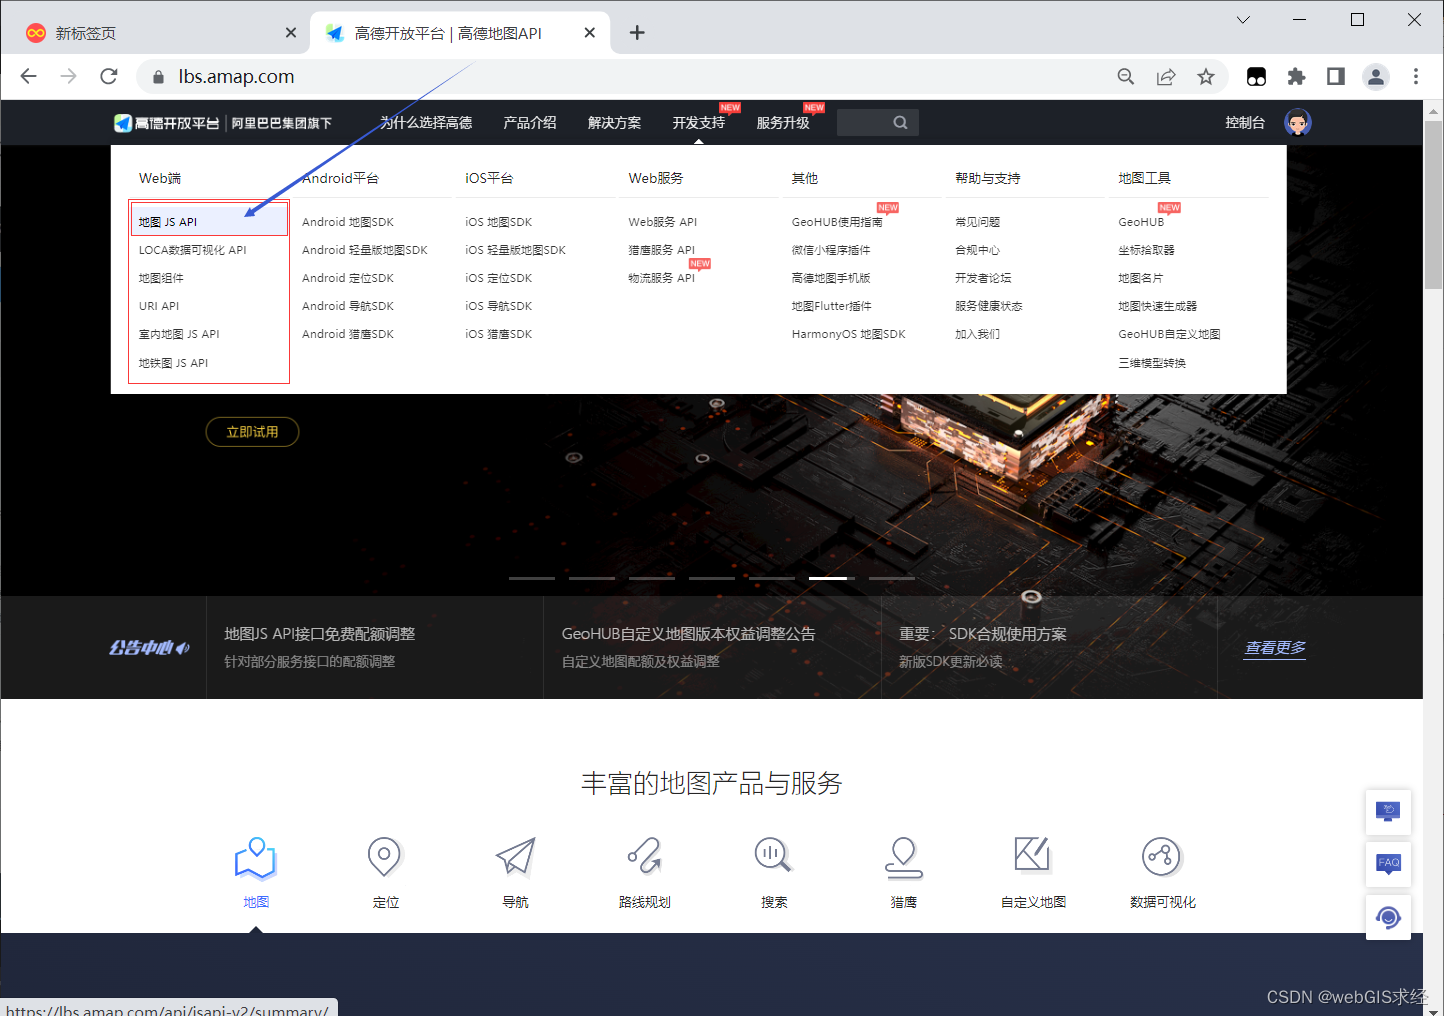
Task: Open the 为什么选择高德 menu item
Action: (x=426, y=122)
